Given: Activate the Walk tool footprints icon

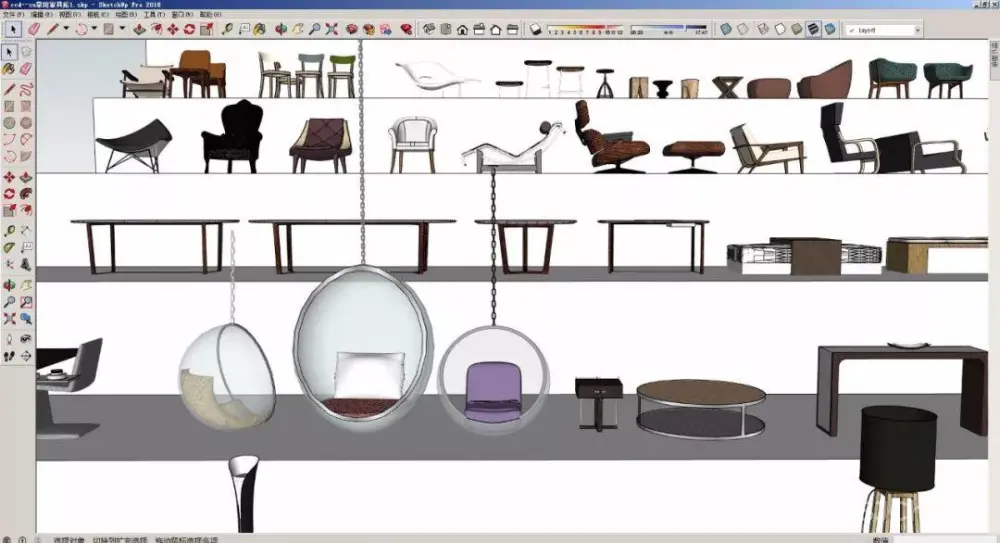Looking at the screenshot, I should (x=9, y=355).
